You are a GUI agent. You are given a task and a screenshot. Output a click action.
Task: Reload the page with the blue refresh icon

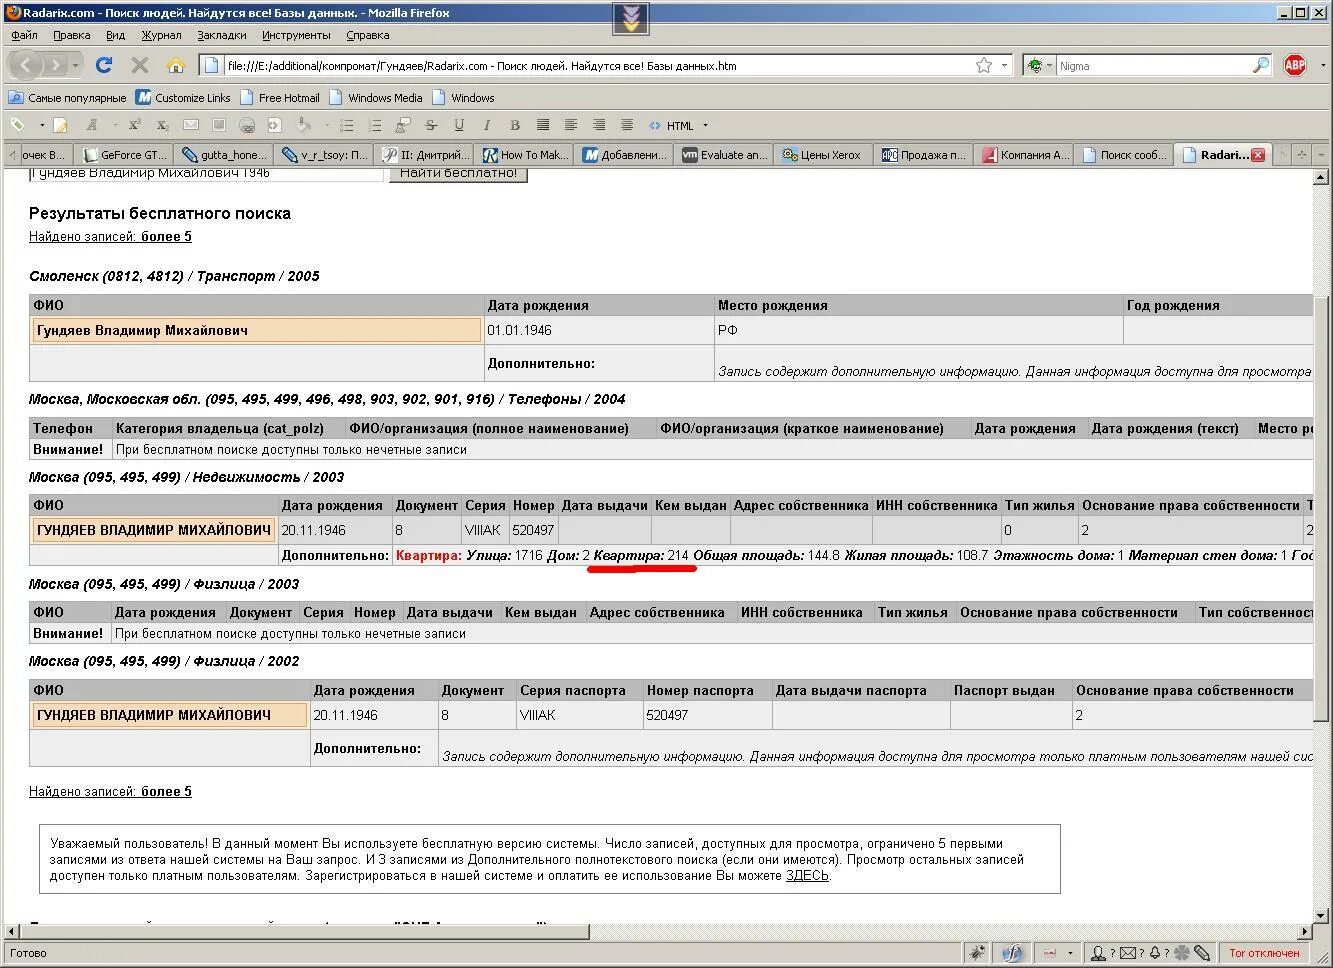103,66
